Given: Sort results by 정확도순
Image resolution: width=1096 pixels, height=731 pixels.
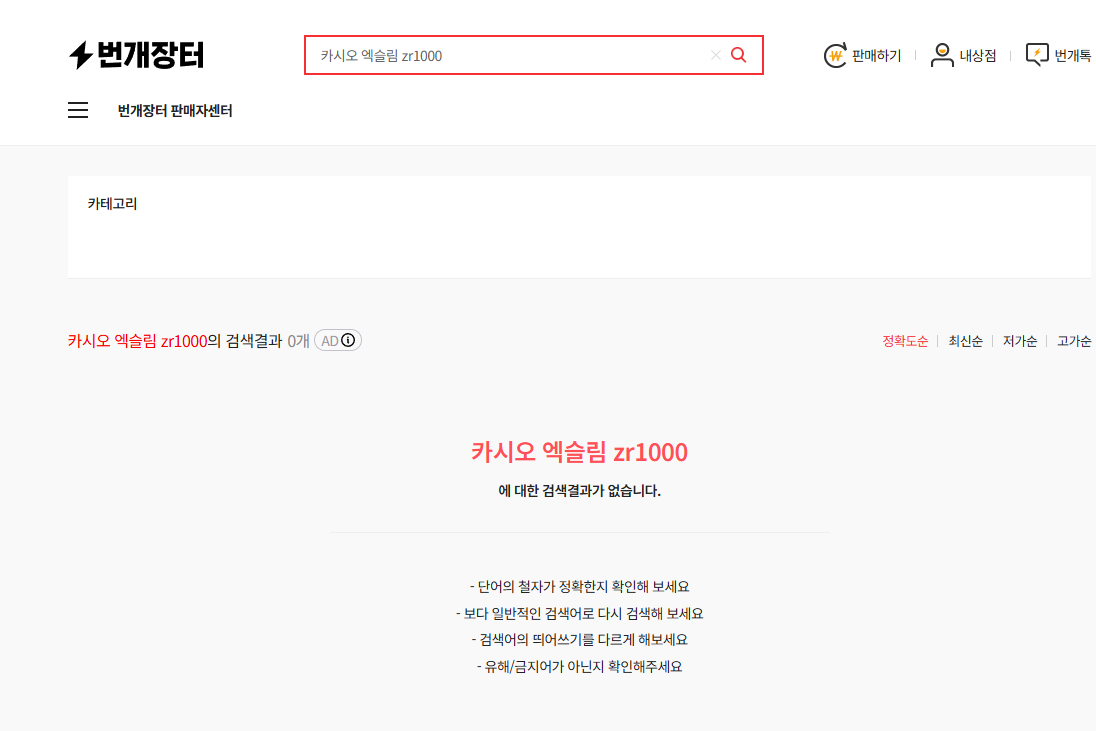Looking at the screenshot, I should [904, 341].
